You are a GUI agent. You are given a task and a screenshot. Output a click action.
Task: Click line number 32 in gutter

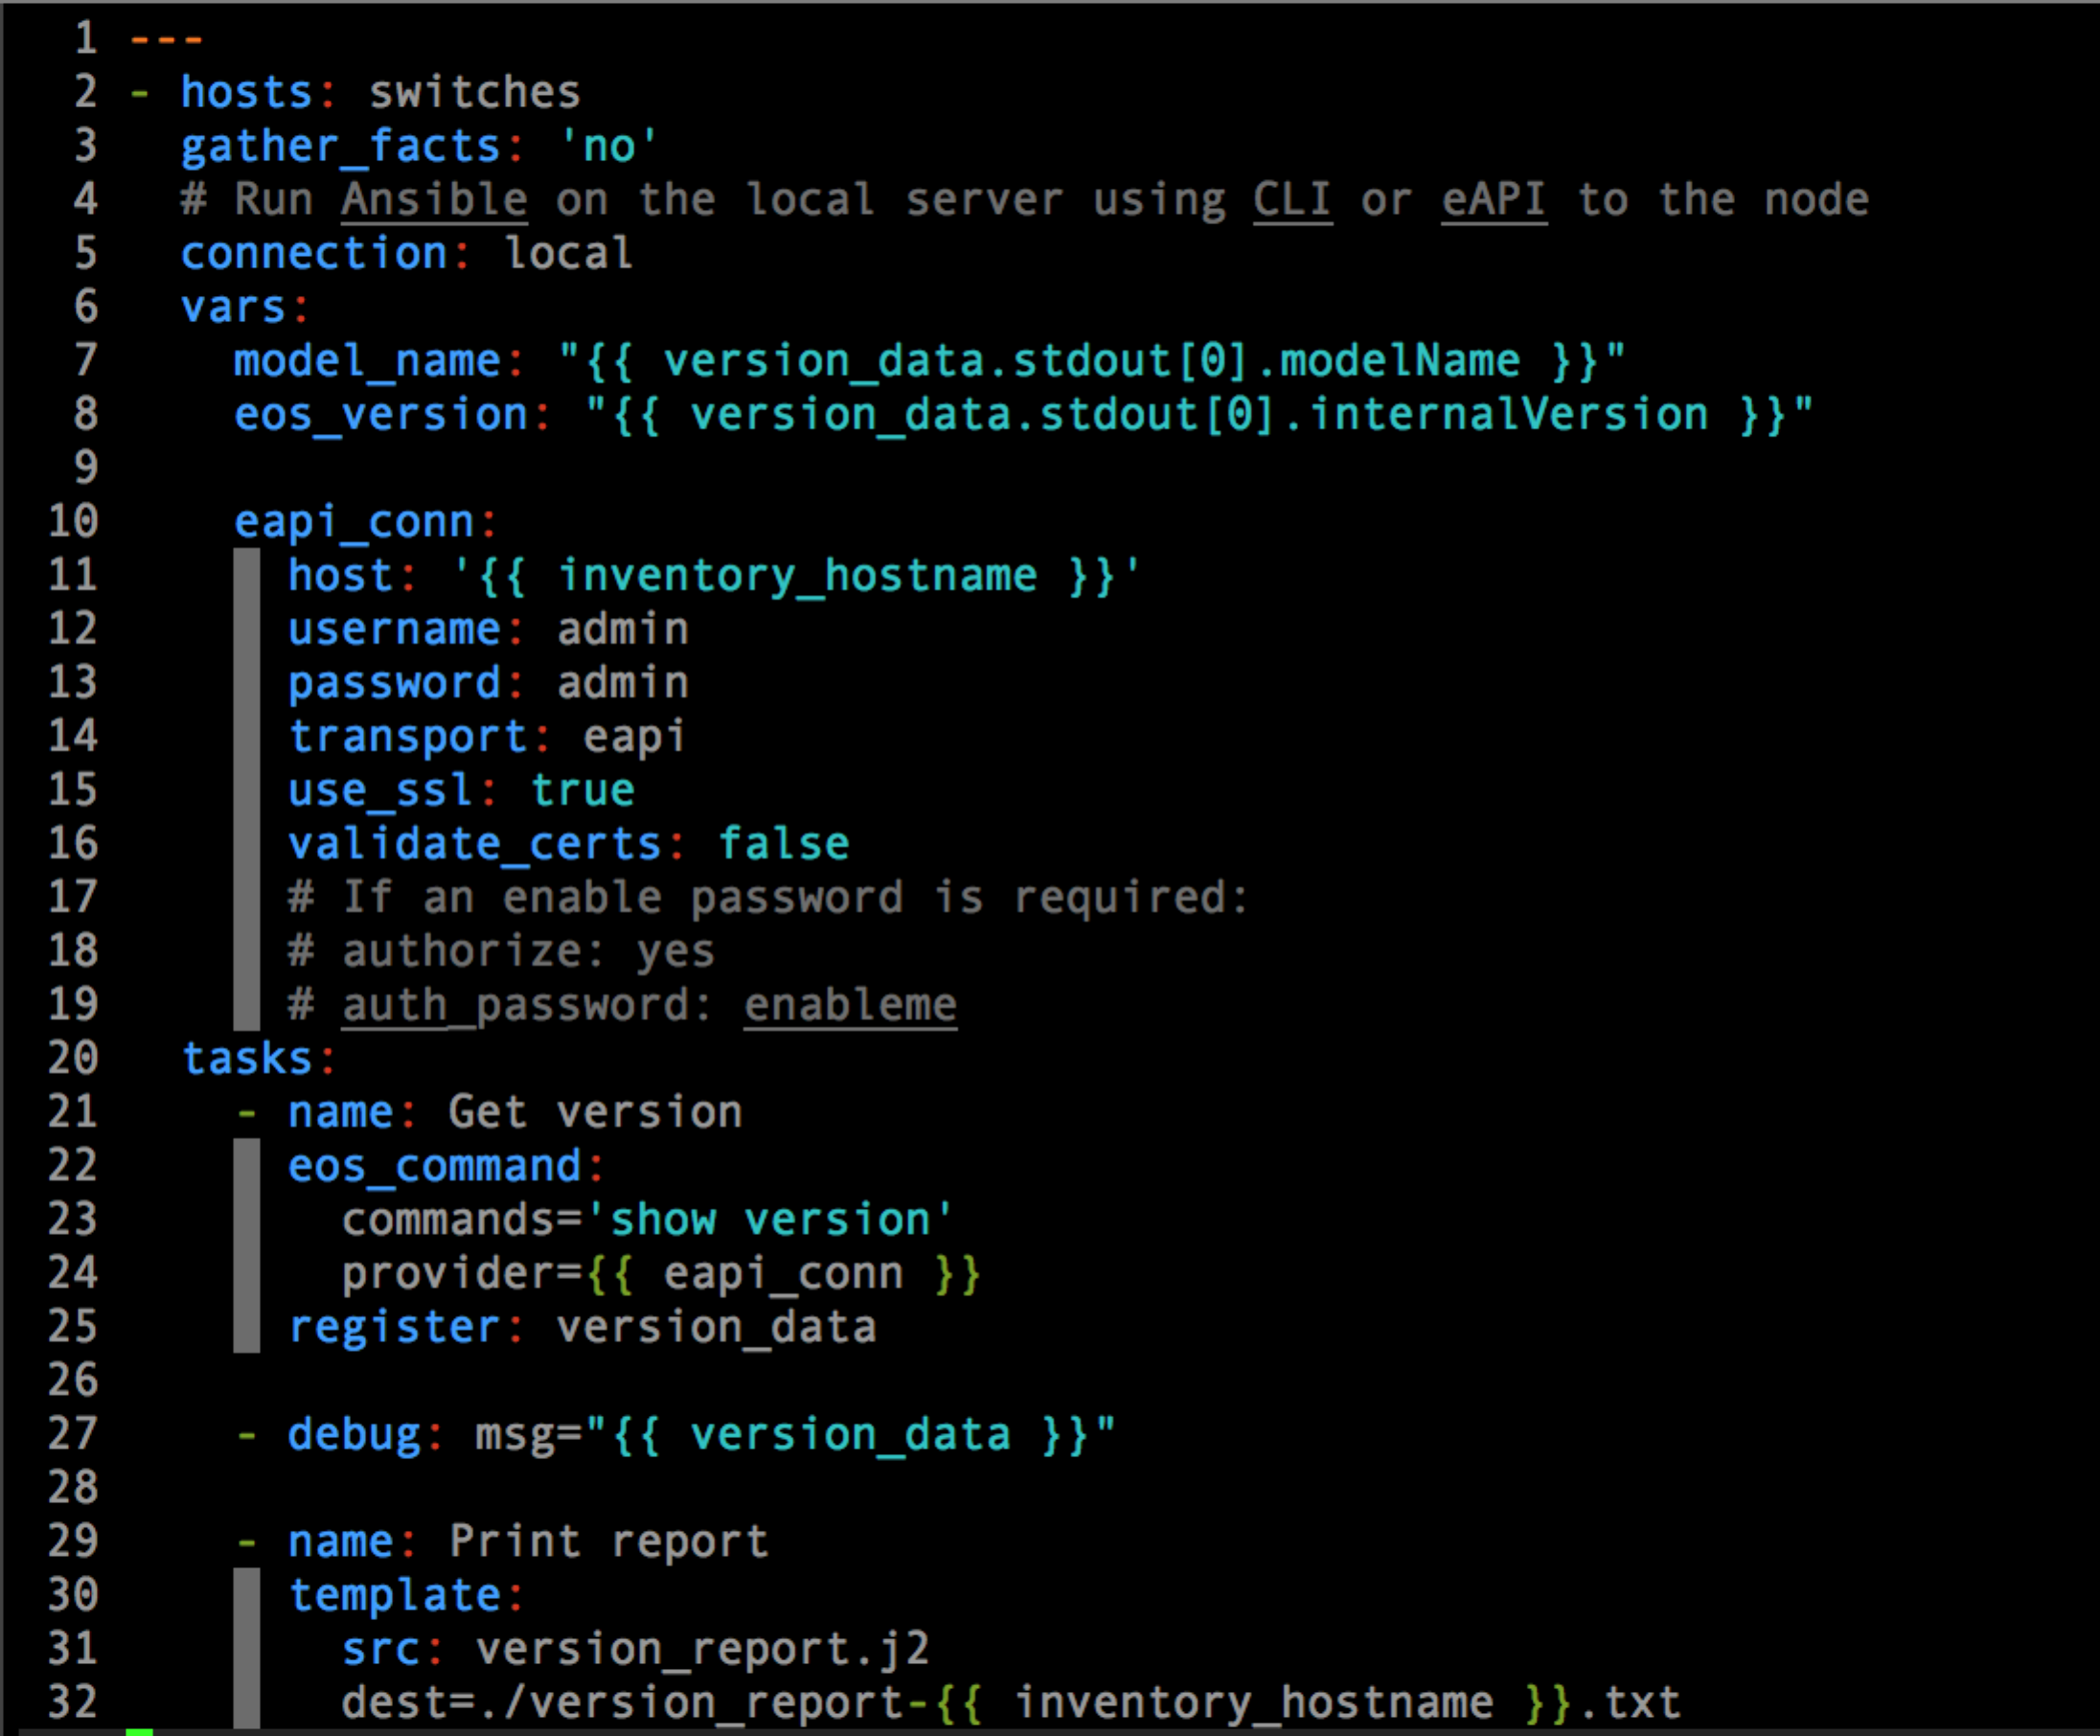pos(73,1702)
